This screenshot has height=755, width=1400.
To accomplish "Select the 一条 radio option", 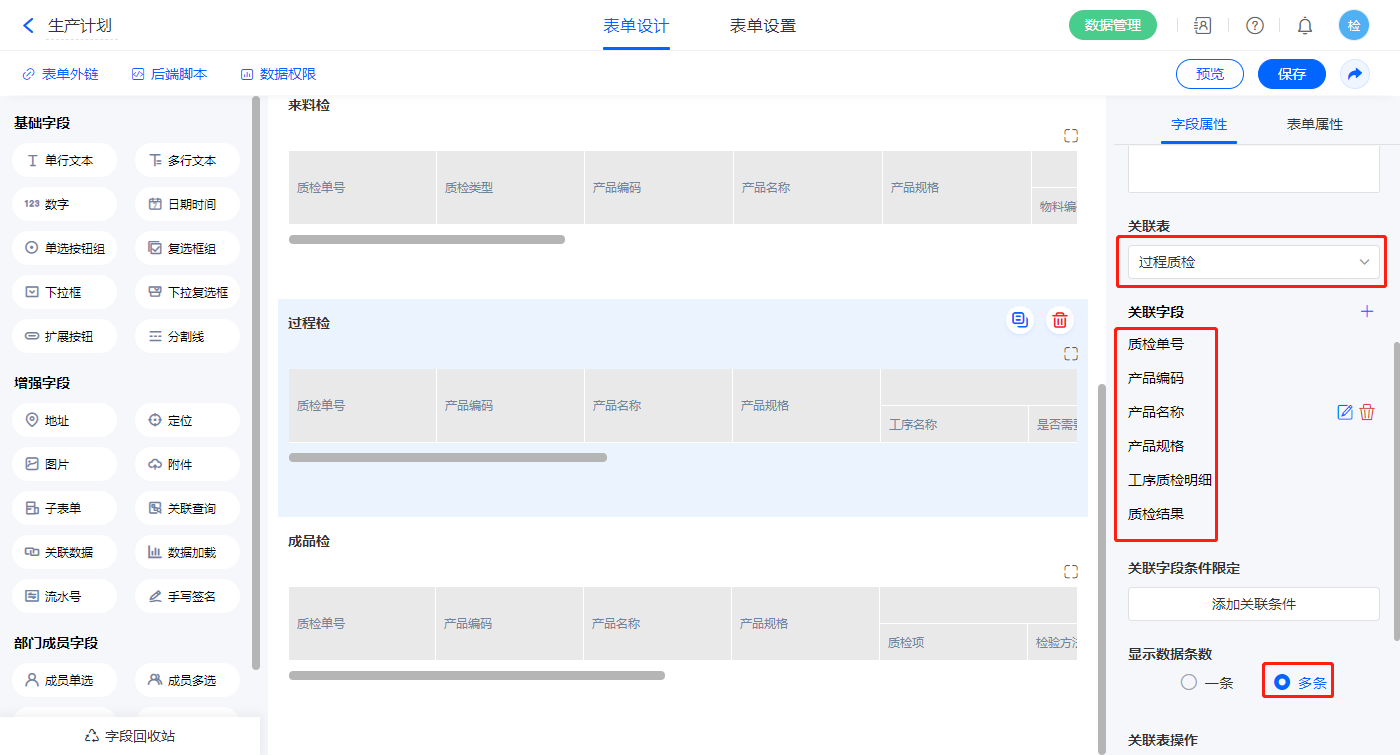I will (x=1189, y=683).
